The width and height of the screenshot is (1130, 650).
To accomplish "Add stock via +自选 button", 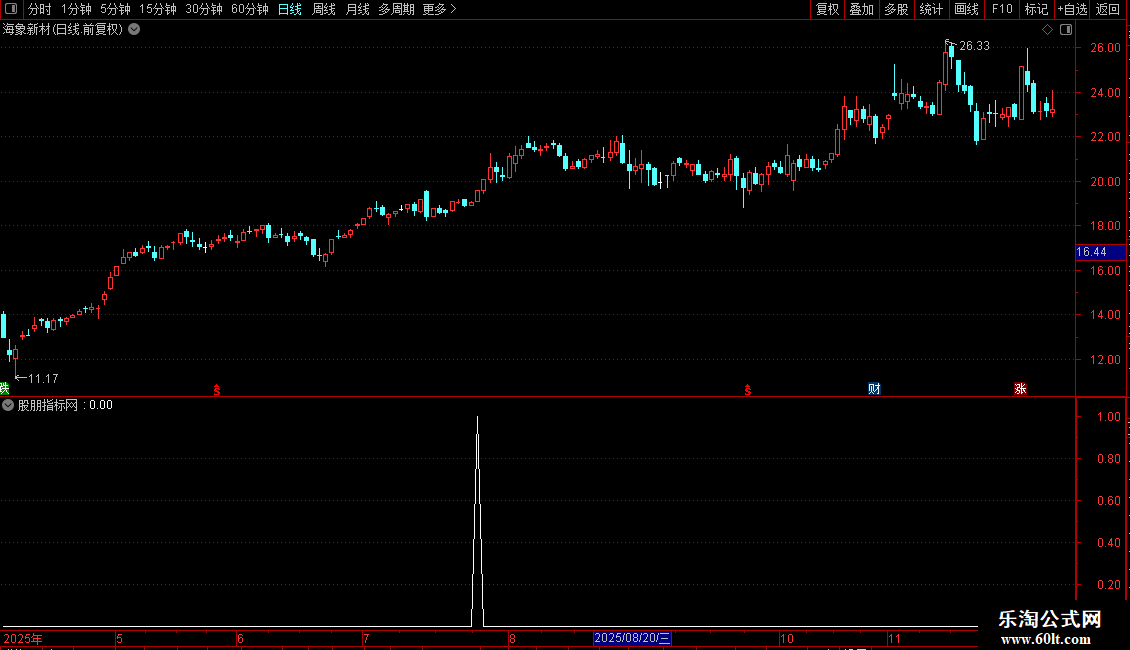I will (1072, 9).
